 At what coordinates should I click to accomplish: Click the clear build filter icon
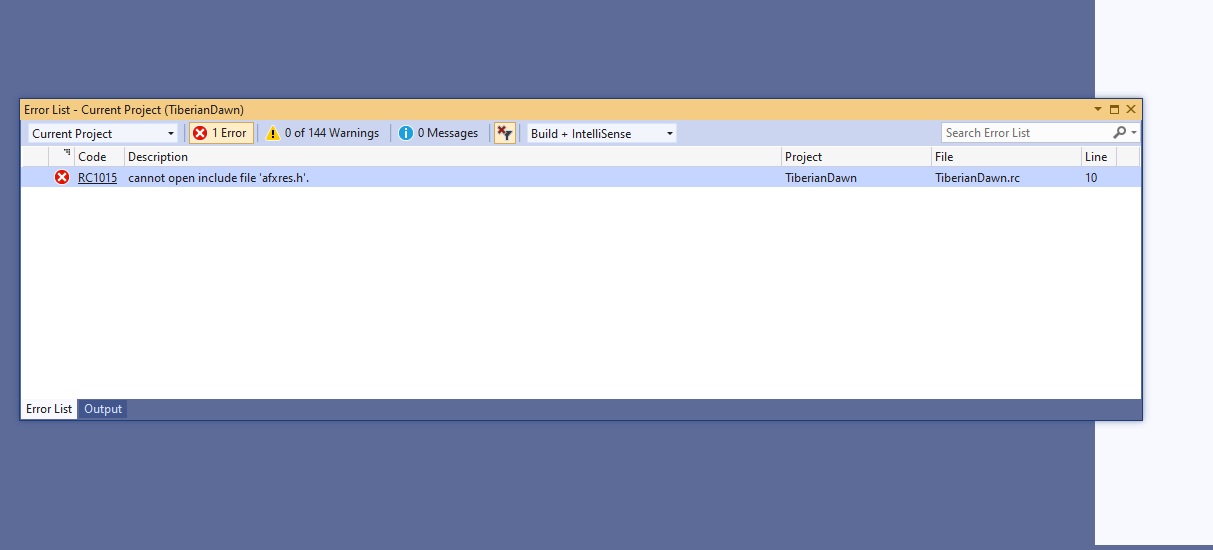[x=505, y=133]
